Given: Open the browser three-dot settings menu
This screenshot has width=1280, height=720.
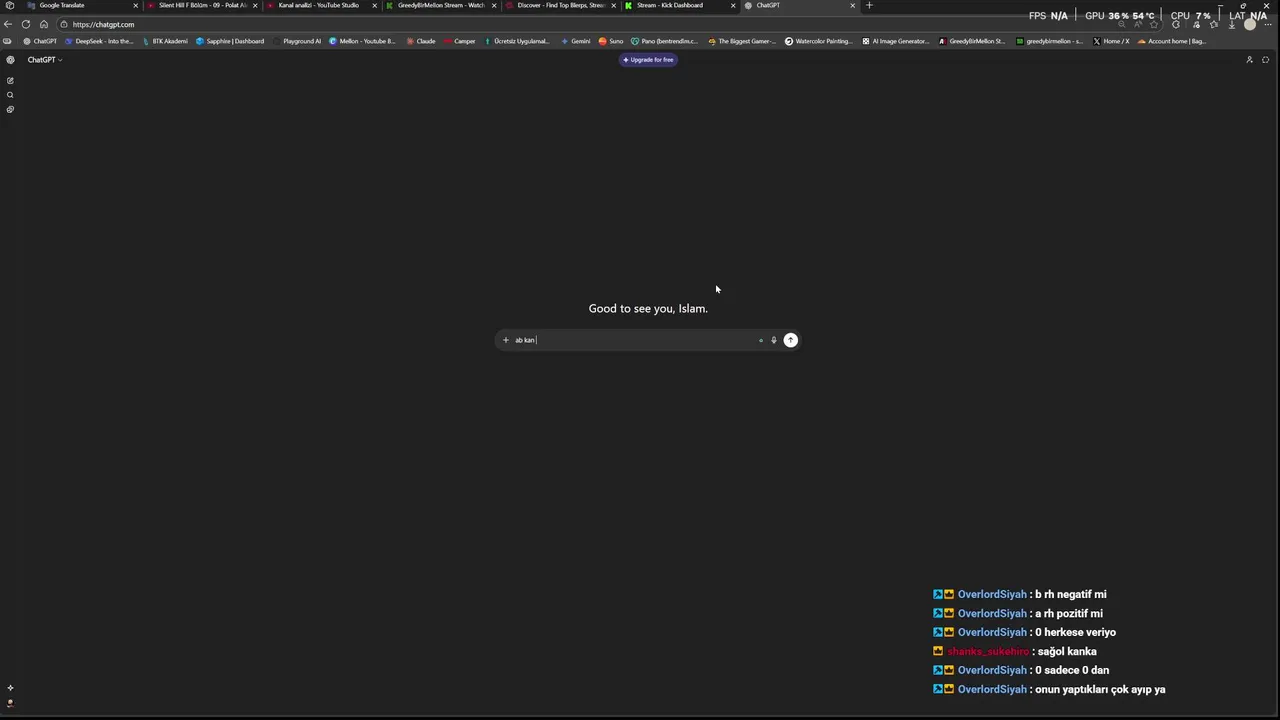Looking at the screenshot, I should [1267, 24].
